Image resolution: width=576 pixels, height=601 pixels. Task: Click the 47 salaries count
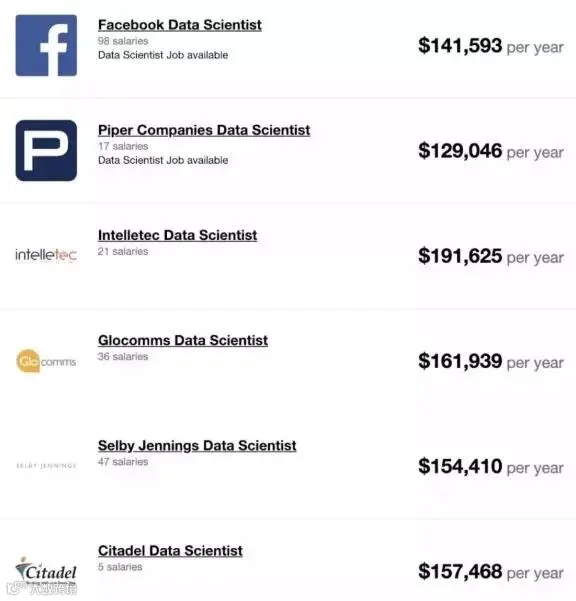point(123,461)
